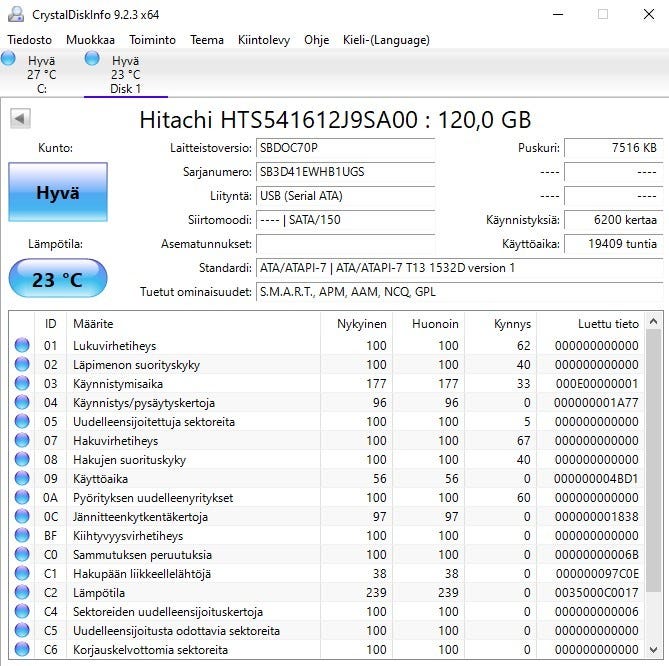669x666 pixels.
Task: Click the CrystalDiskInfo title bar app icon
Action: (x=16, y=14)
